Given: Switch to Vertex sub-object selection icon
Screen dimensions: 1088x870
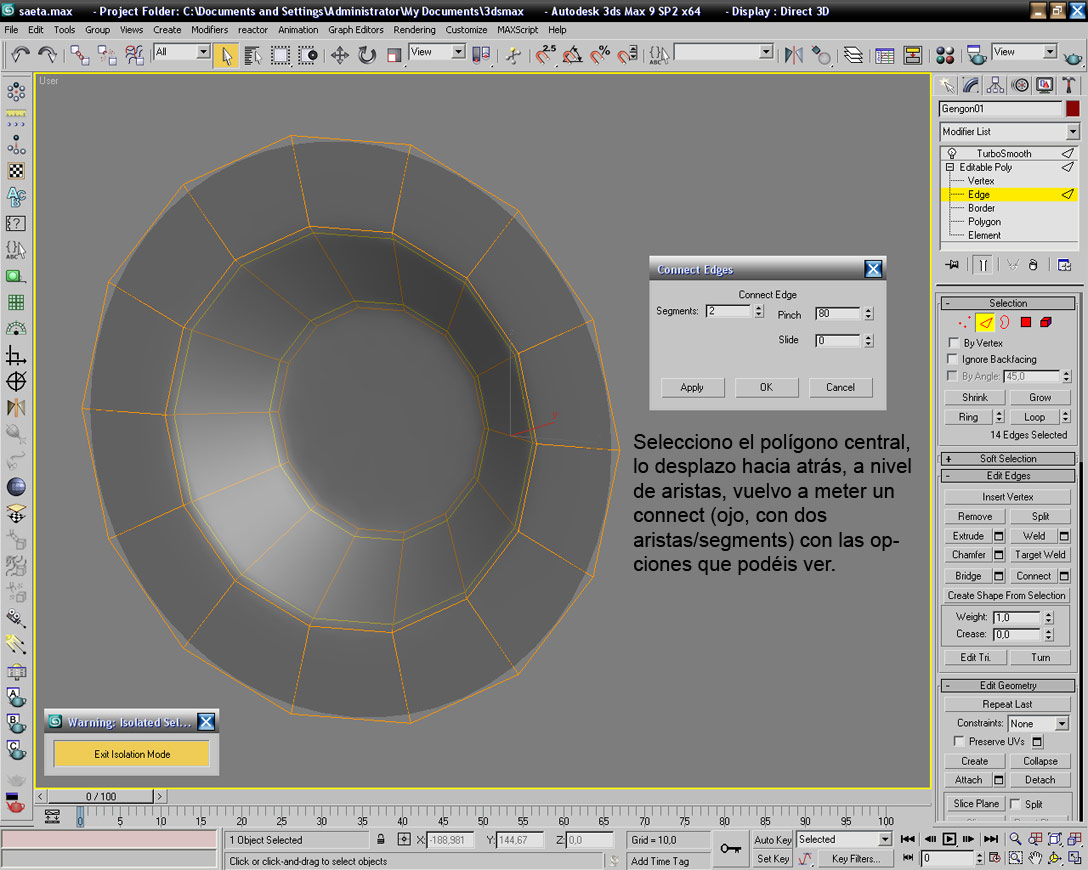Looking at the screenshot, I should [964, 322].
